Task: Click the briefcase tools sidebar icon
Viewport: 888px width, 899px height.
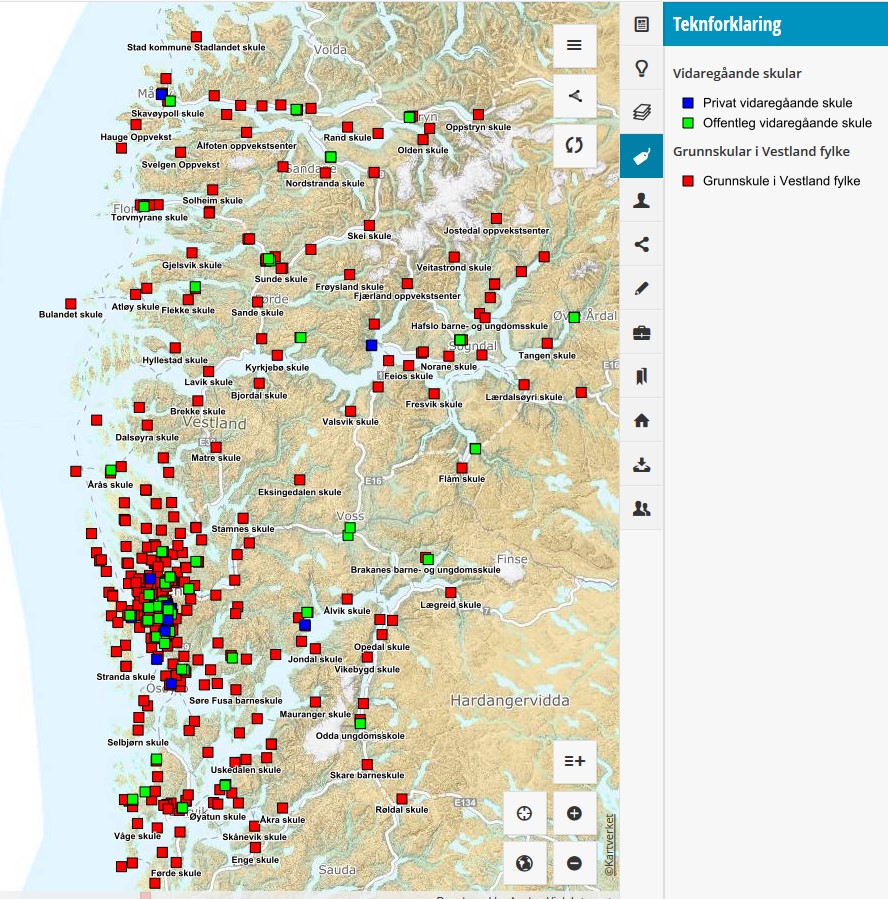Action: click(x=641, y=332)
